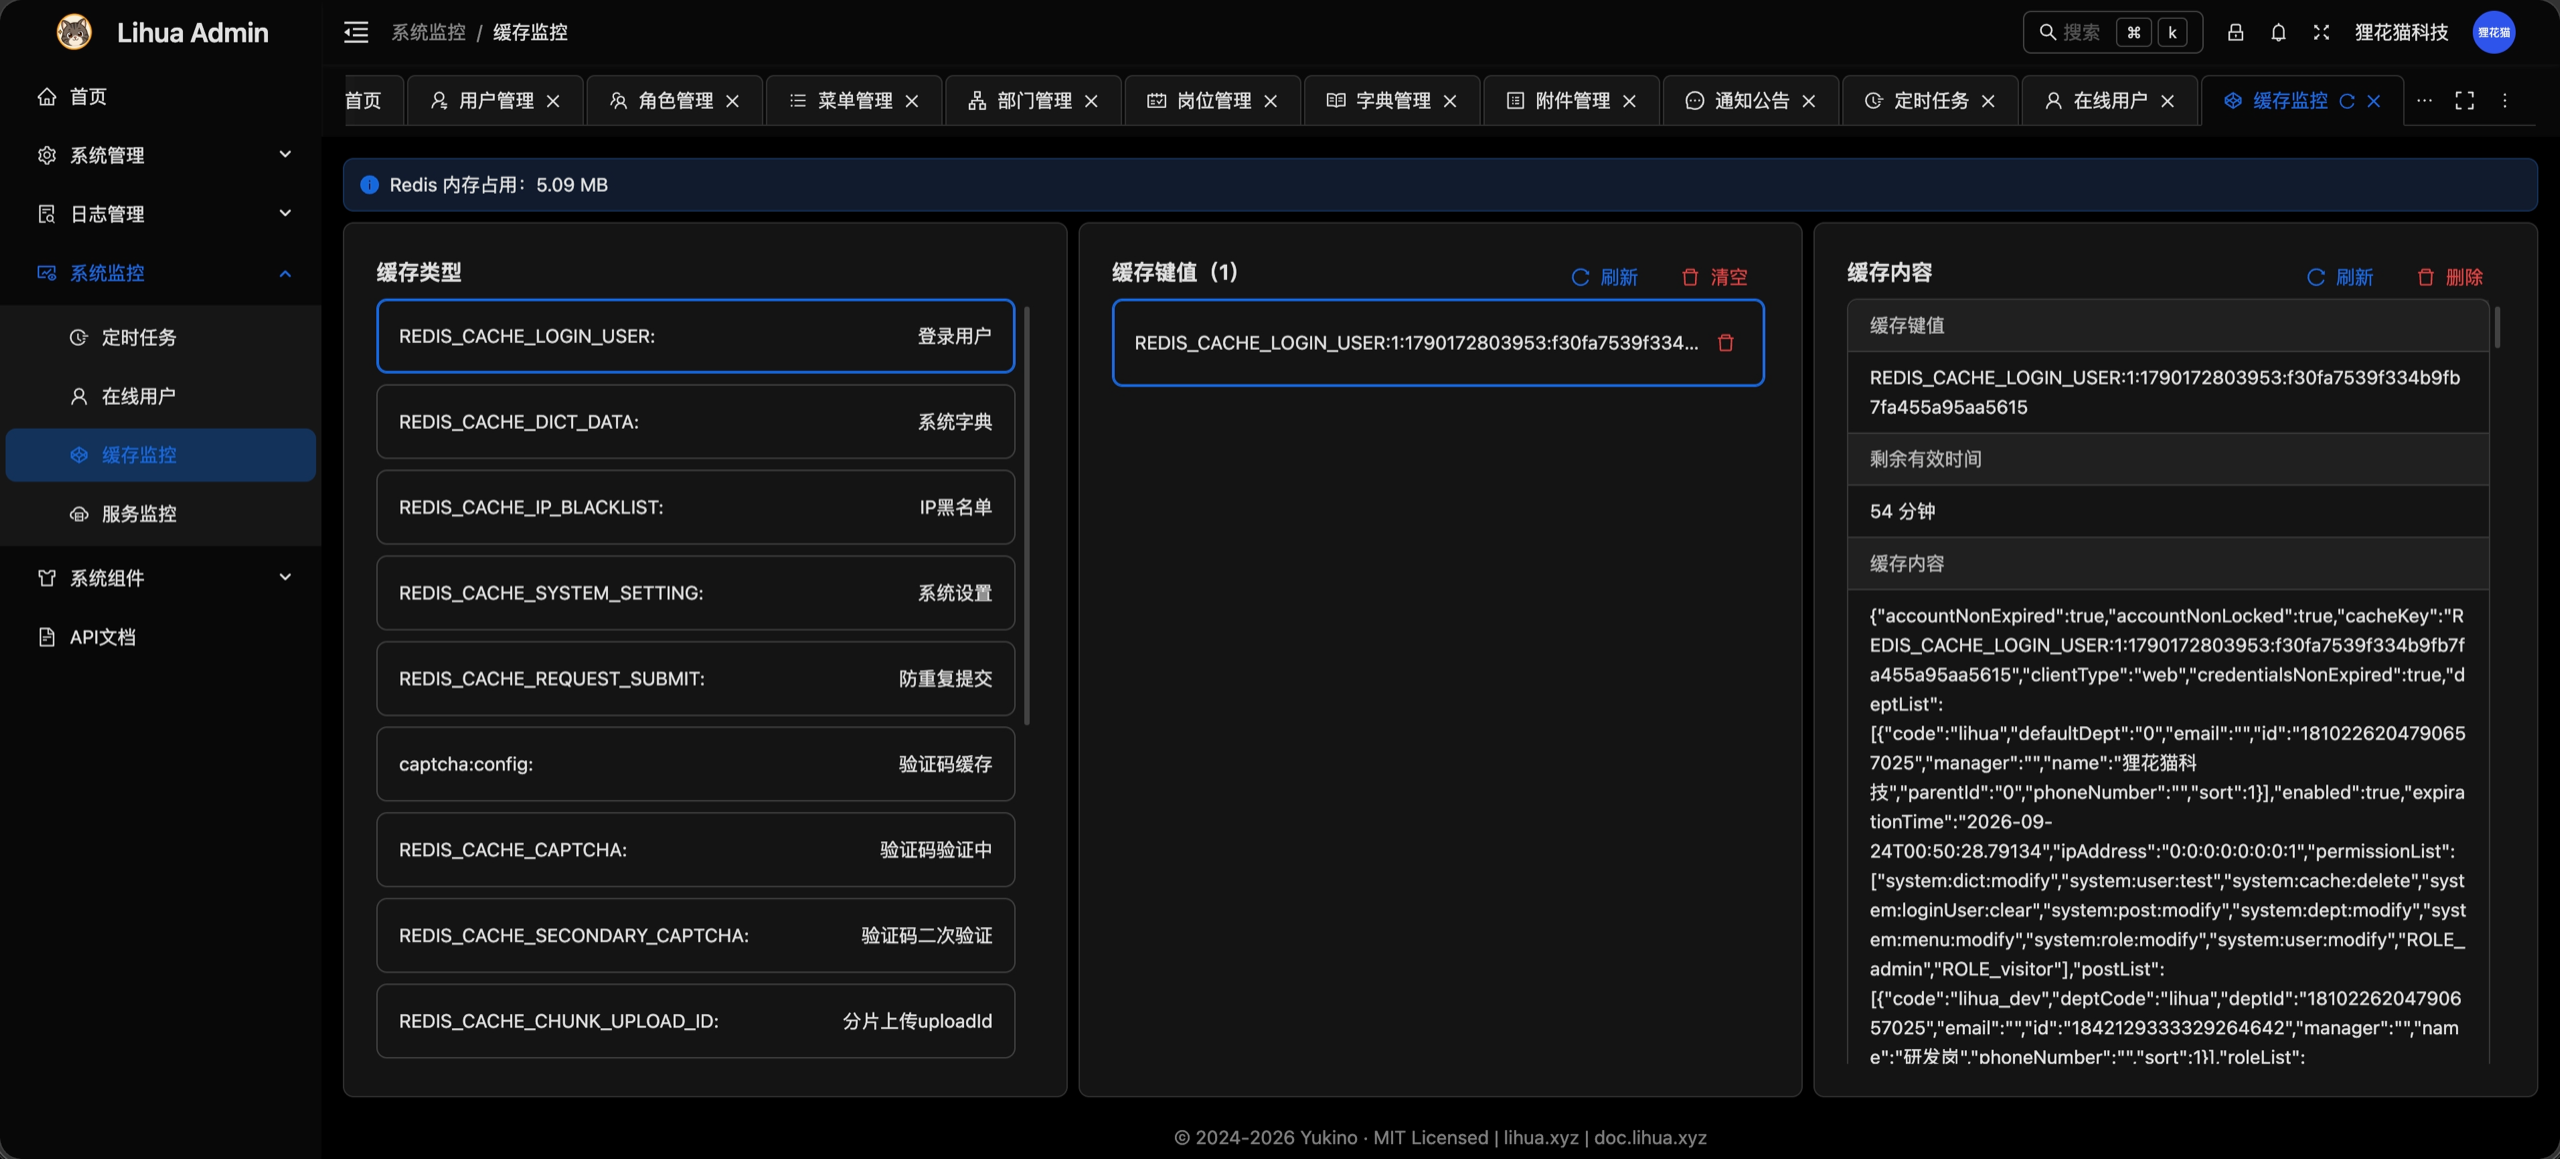
Task: Open 在线用户 in the sidebar
Action: [160, 396]
